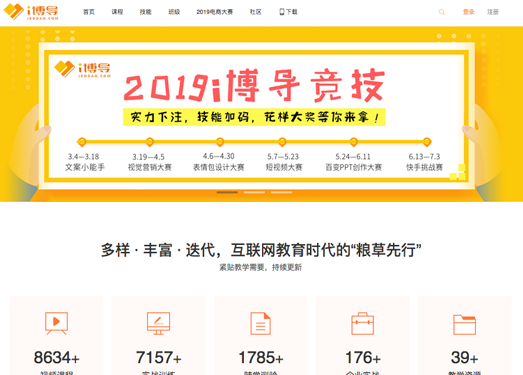Open the 课程 navigation item
The height and width of the screenshot is (375, 523).
pyautogui.click(x=117, y=12)
